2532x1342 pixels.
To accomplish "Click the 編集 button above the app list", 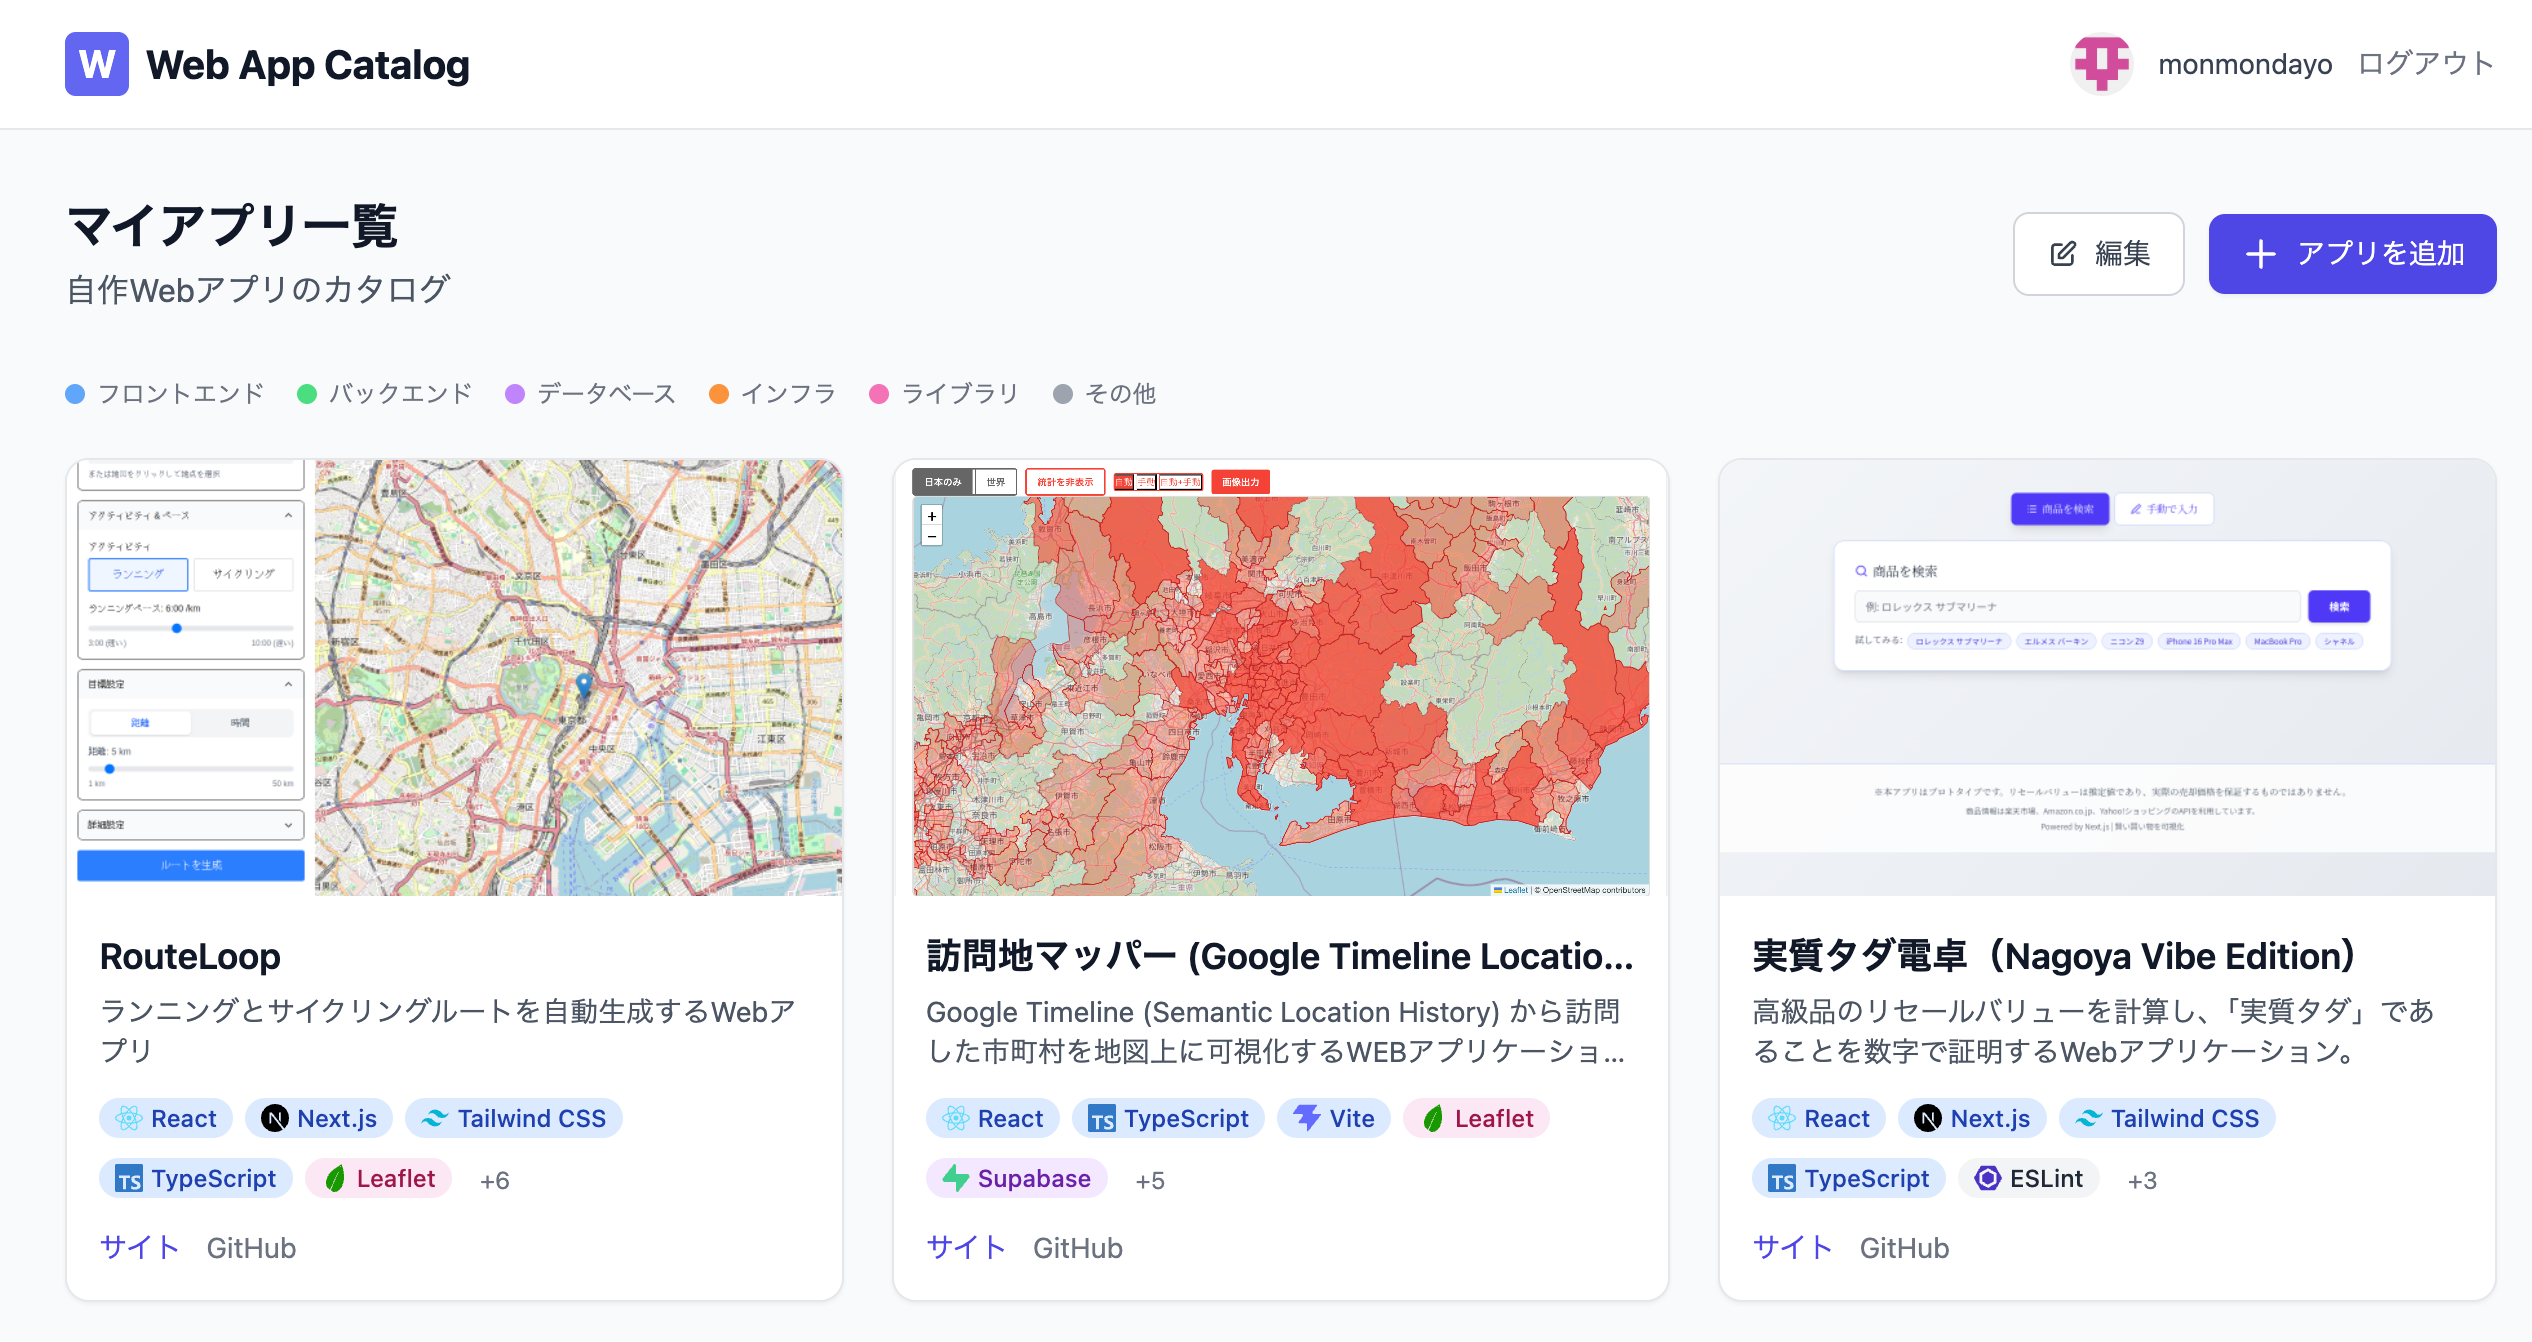I will coord(2098,254).
